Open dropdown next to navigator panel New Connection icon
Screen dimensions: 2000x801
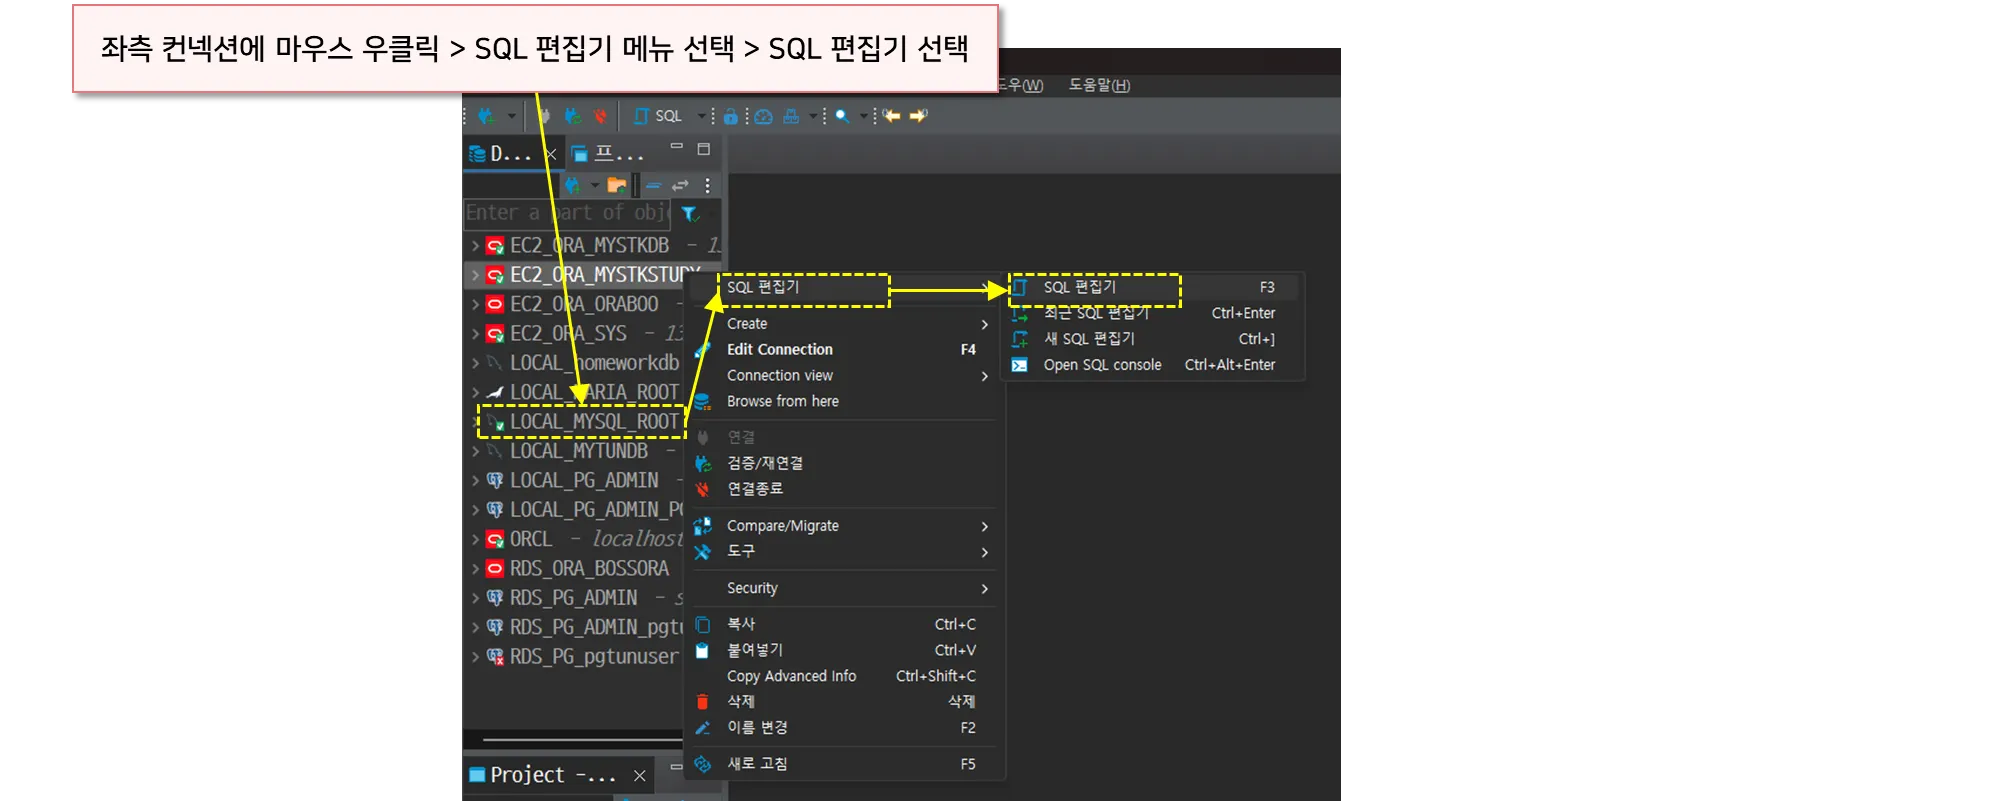coord(594,185)
